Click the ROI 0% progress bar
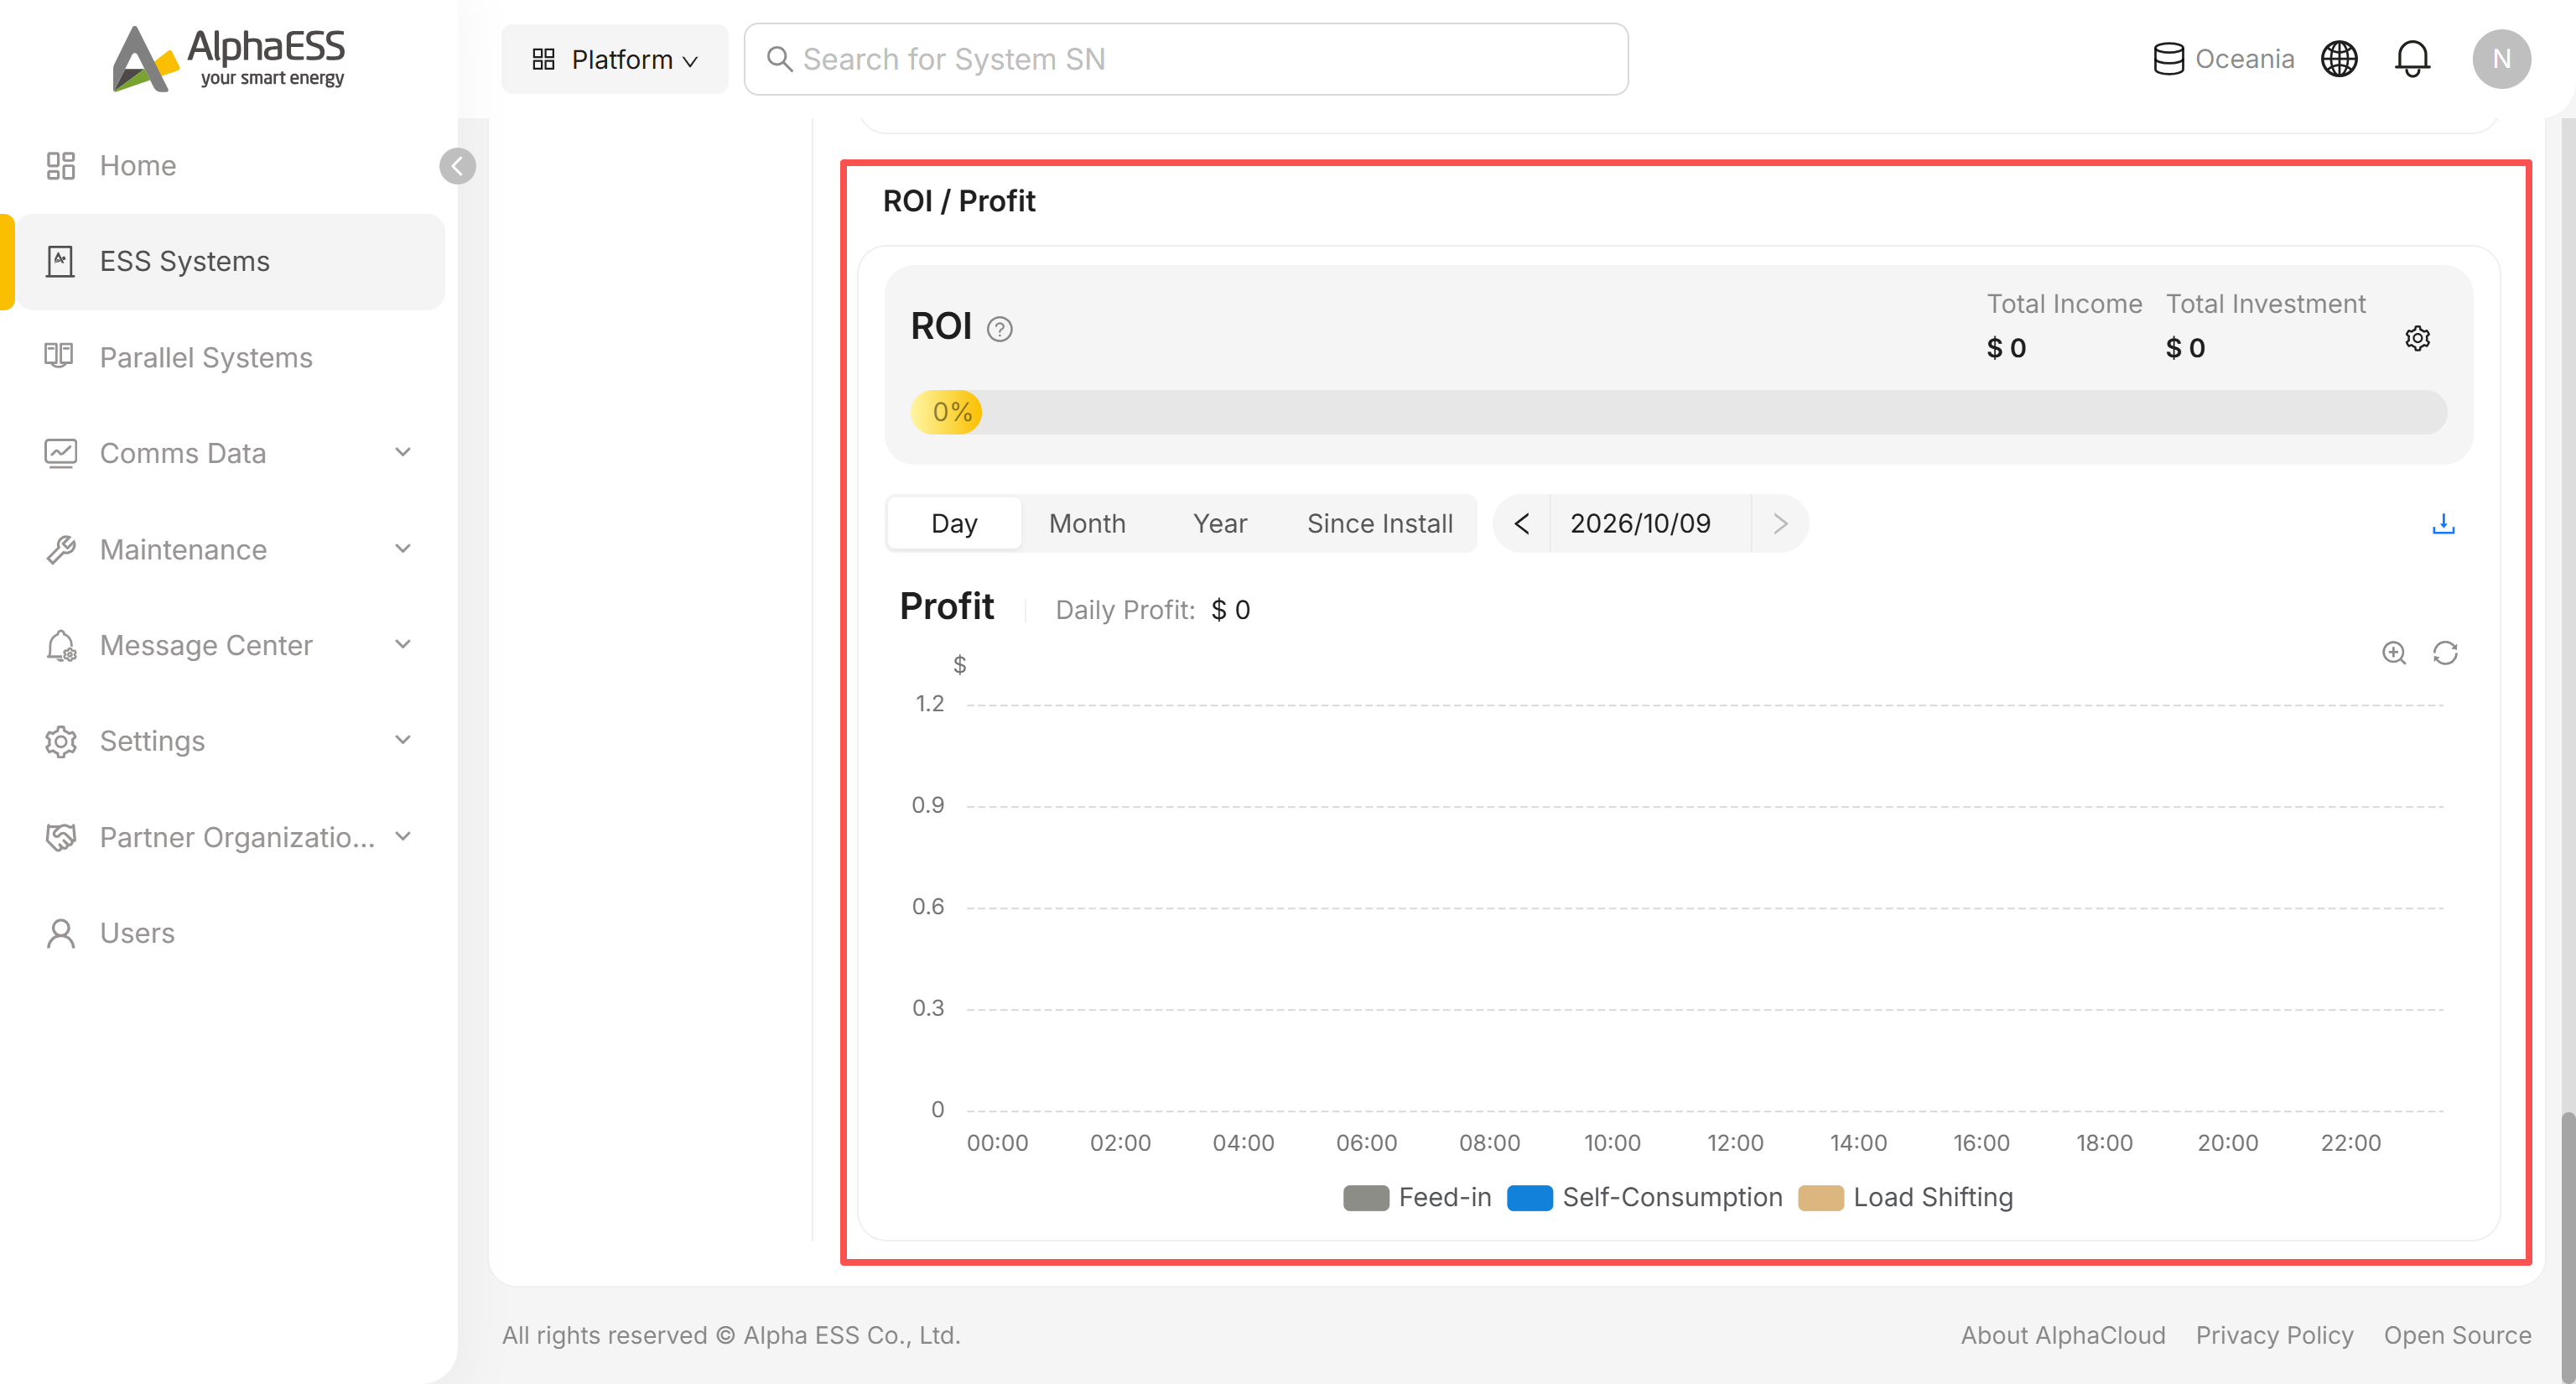Viewport: 2576px width, 1384px height. (x=1678, y=412)
